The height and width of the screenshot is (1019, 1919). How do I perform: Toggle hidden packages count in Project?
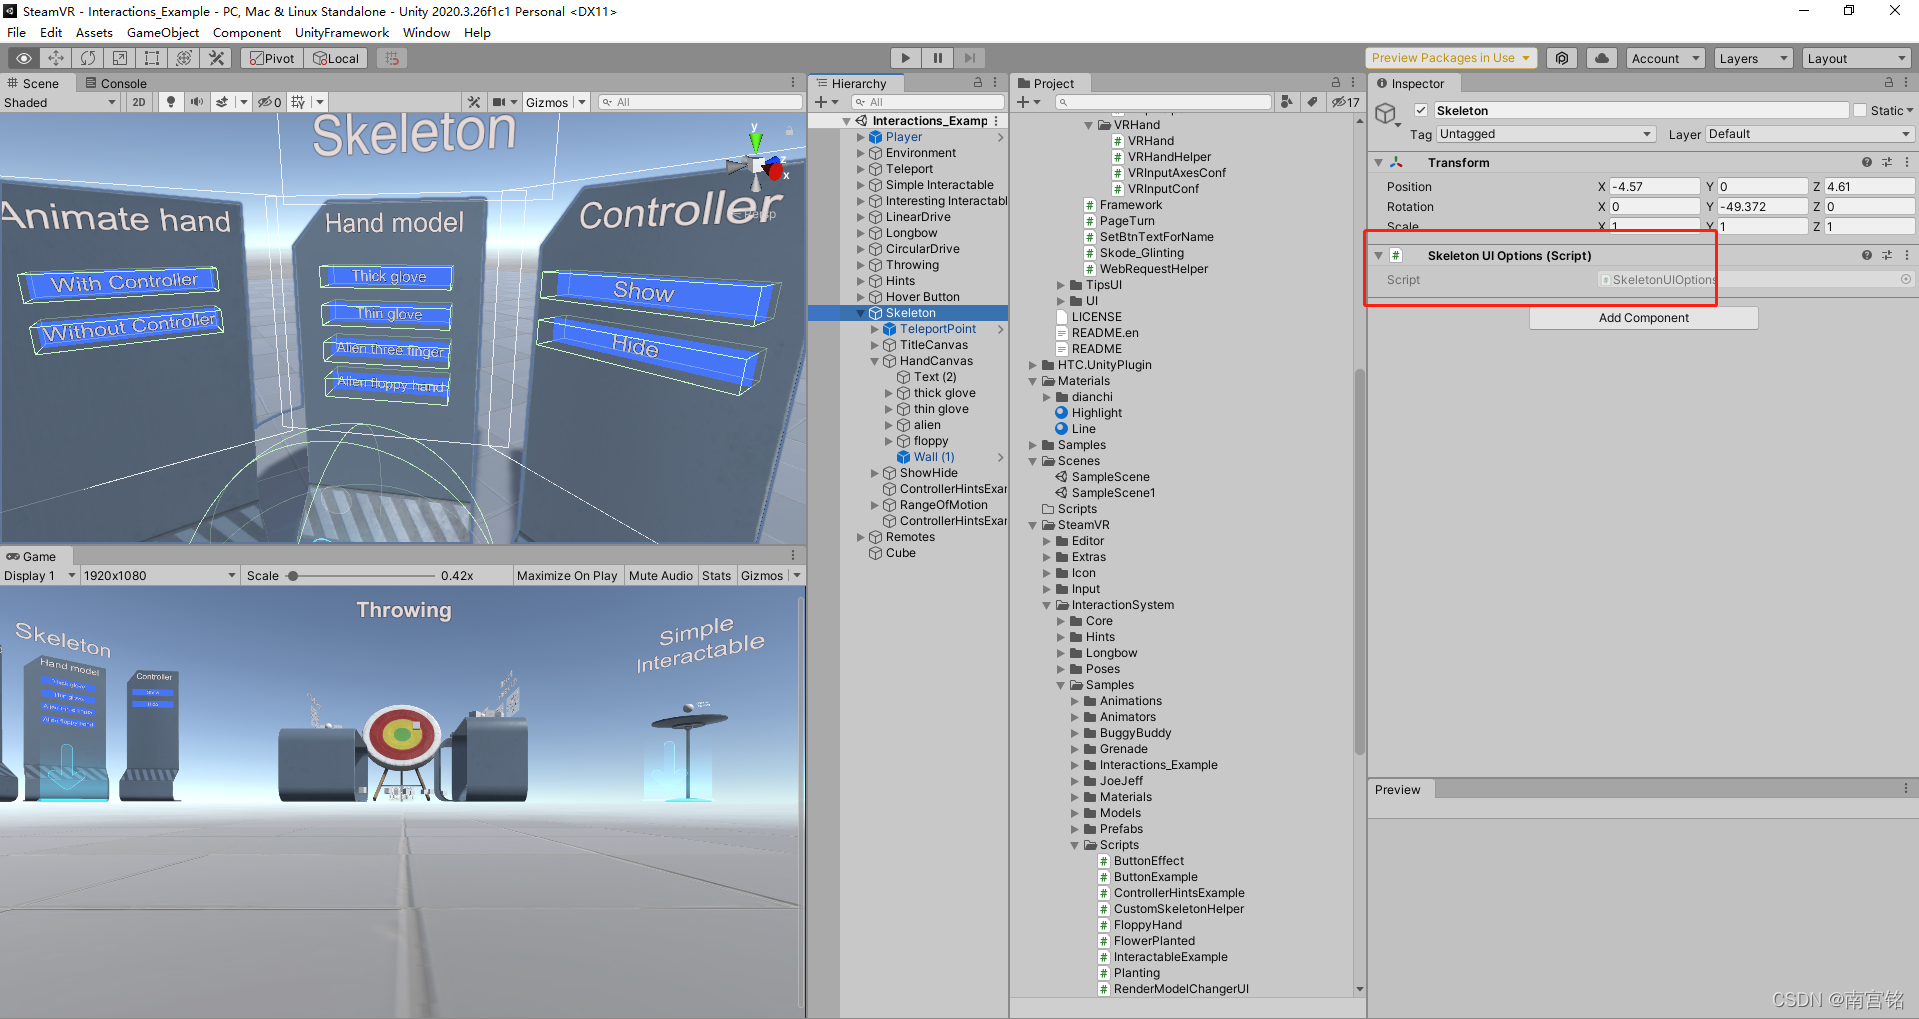pyautogui.click(x=1345, y=102)
